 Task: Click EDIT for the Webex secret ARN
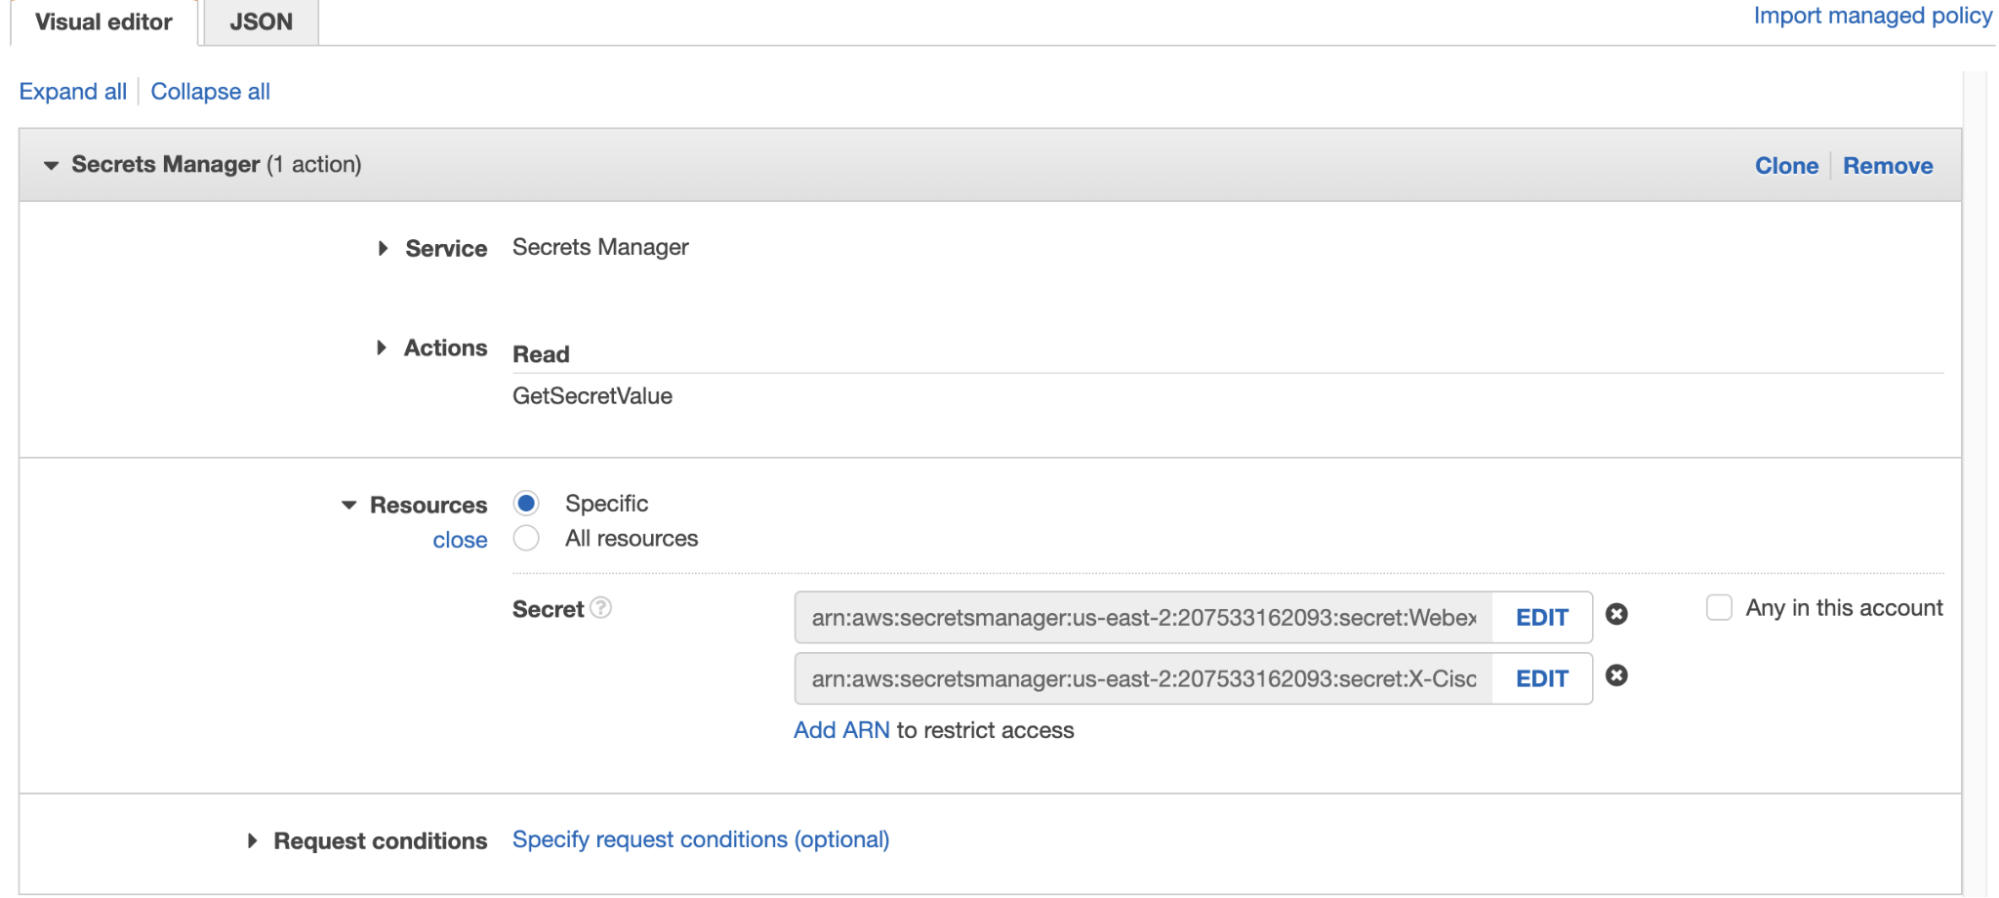click(x=1542, y=618)
